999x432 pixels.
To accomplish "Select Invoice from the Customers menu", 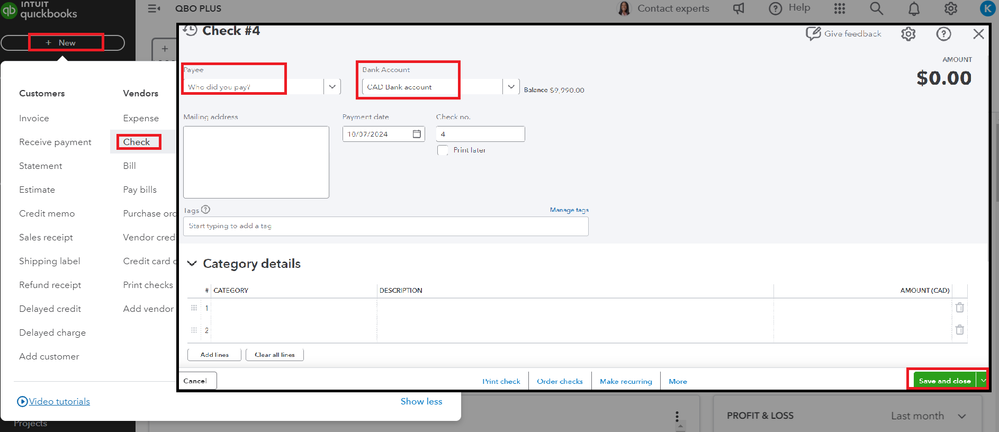I will point(34,118).
